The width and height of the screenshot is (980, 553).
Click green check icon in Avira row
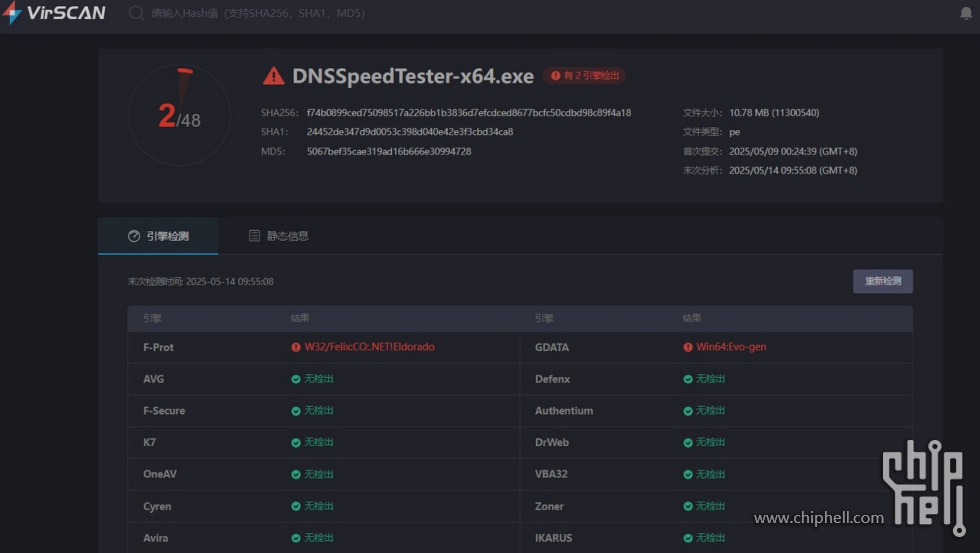pos(296,538)
